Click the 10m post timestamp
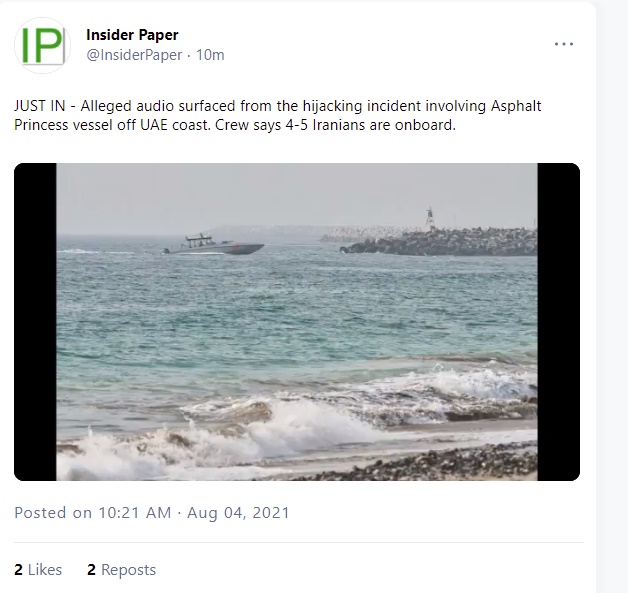Image resolution: width=628 pixels, height=593 pixels. [210, 55]
